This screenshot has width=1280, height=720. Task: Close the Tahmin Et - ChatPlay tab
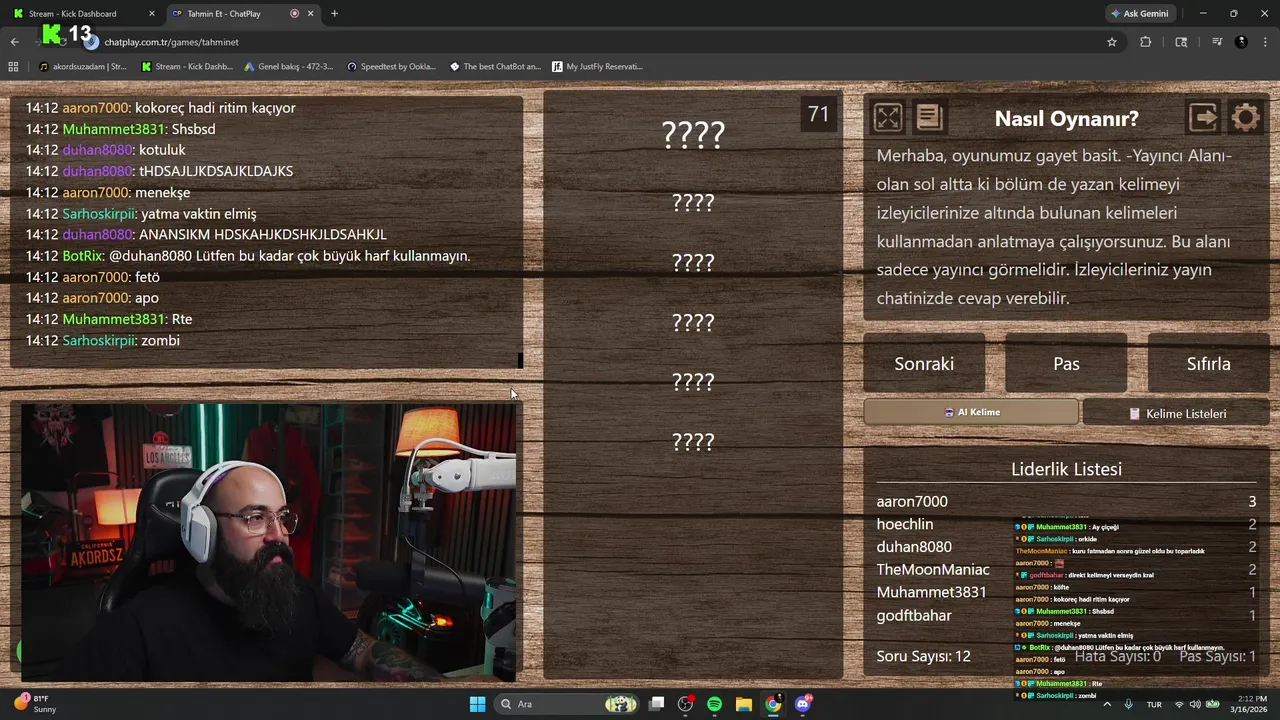click(x=310, y=14)
